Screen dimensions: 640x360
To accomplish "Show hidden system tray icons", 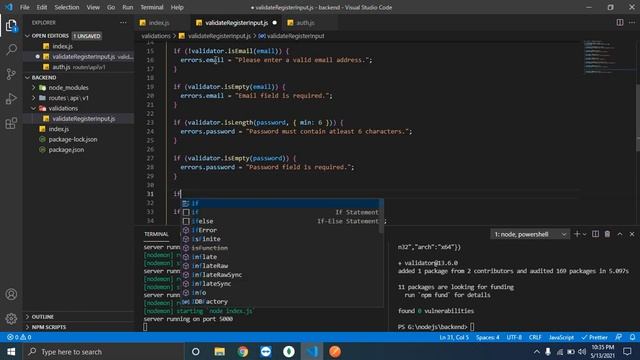I will pyautogui.click(x=537, y=351).
